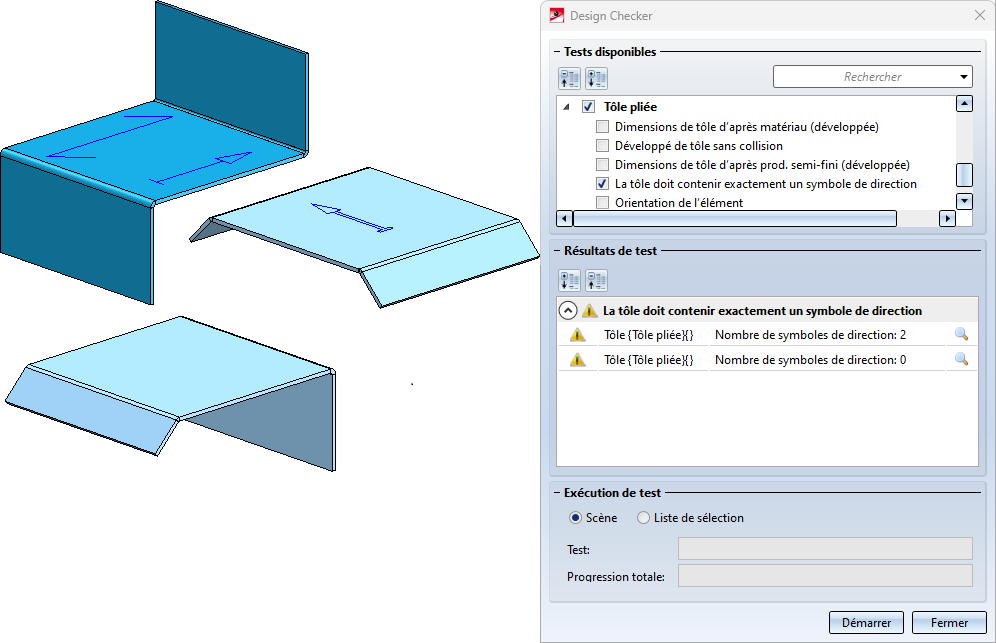Toggle the Tôle pliée checkbox
Screen dimensions: 996x643
(588, 107)
